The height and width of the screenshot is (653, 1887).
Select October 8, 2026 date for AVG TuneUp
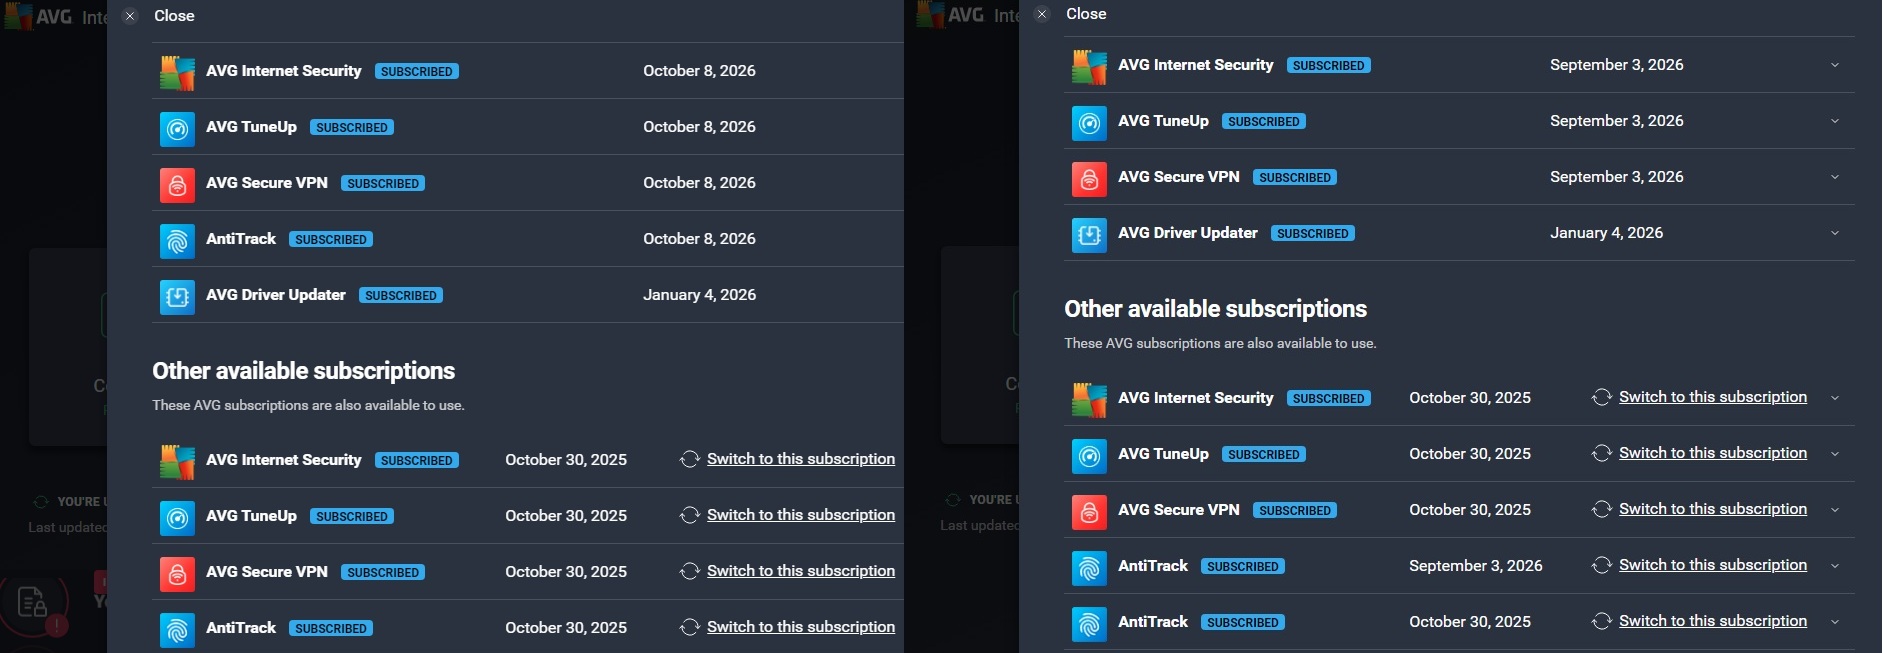click(699, 127)
